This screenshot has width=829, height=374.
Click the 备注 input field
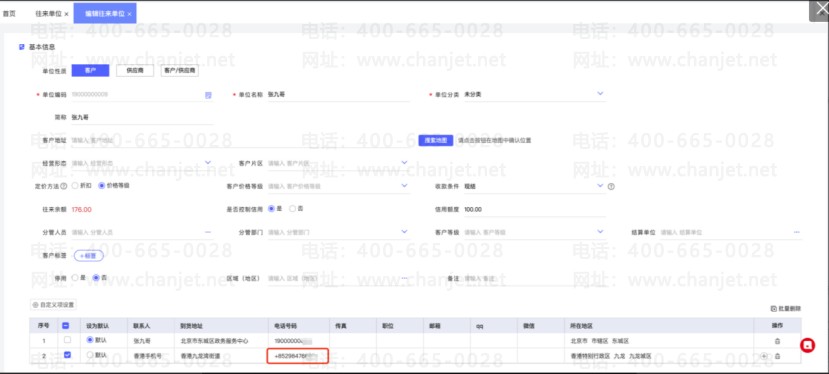(534, 278)
